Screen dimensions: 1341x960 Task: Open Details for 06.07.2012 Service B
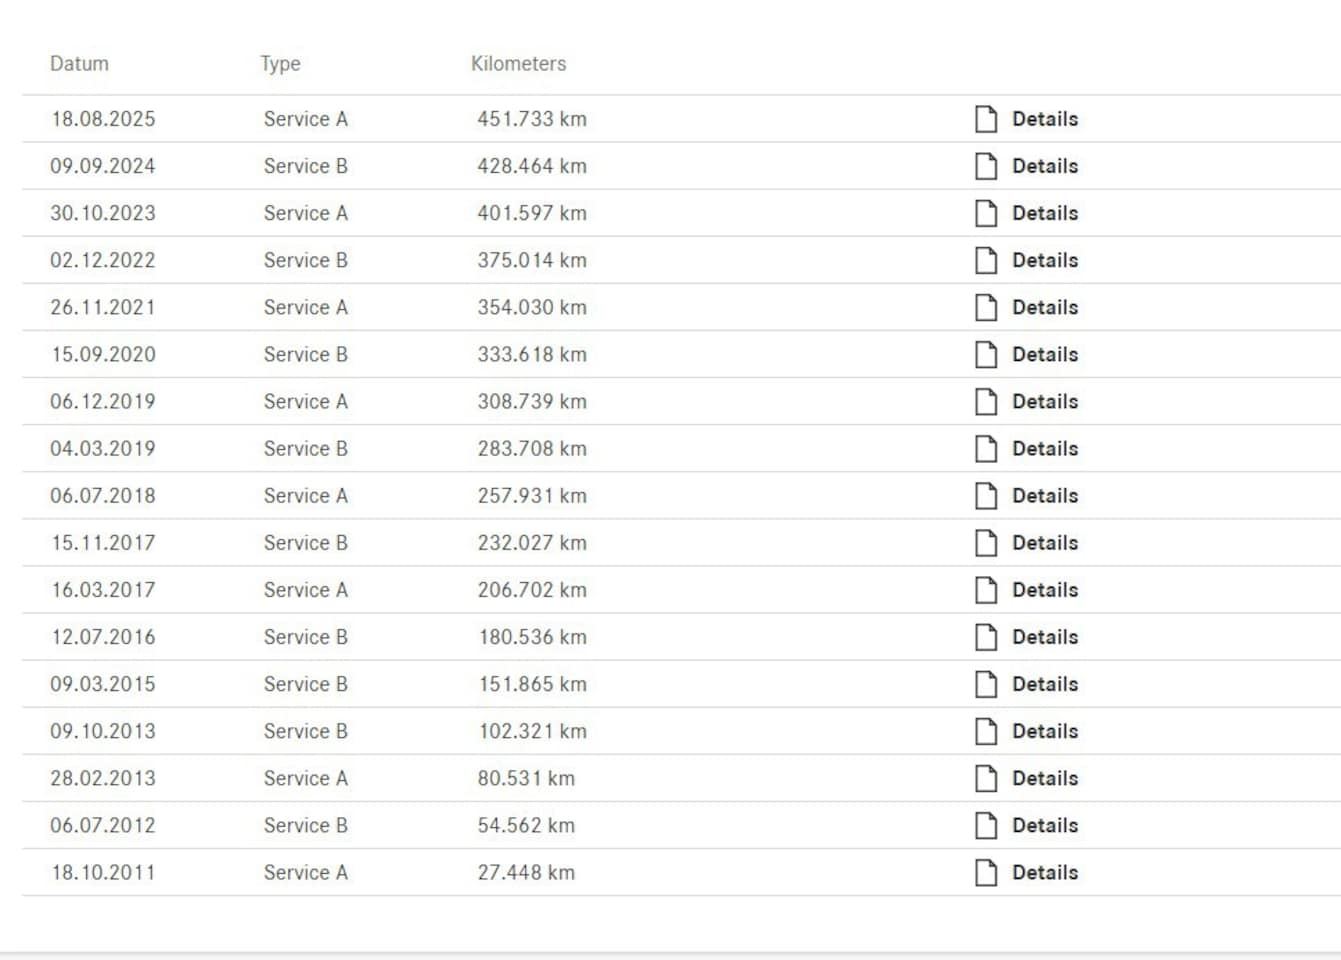click(1045, 825)
